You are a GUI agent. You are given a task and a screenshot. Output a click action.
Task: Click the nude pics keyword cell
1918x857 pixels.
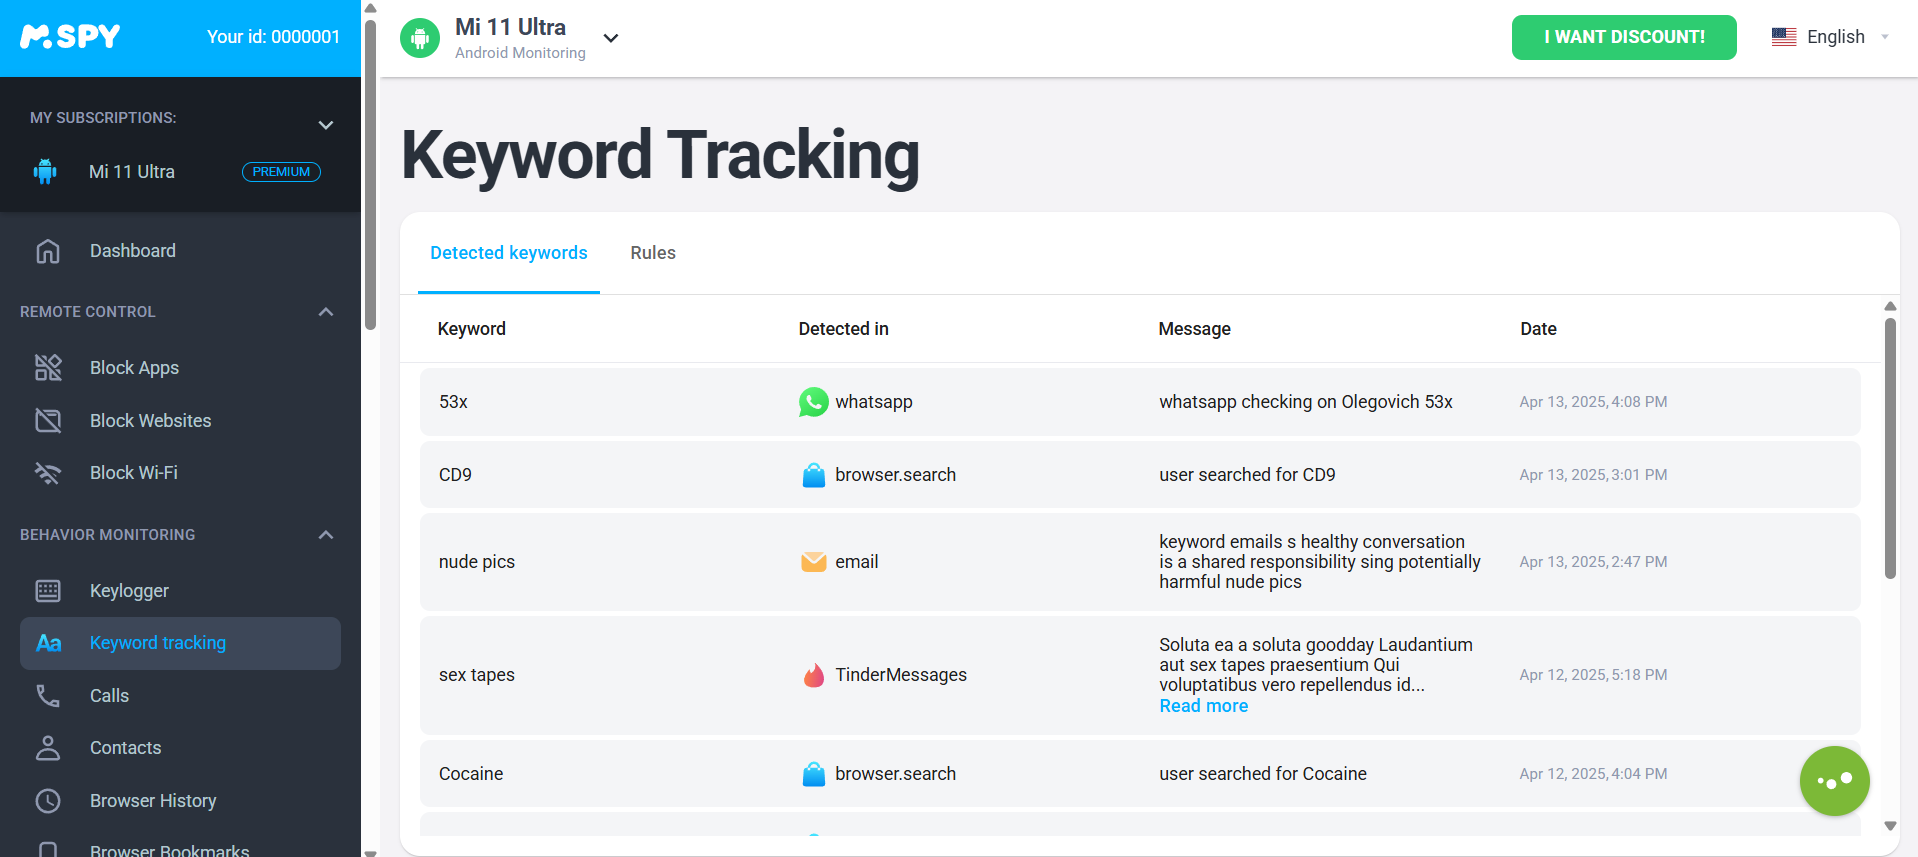[x=477, y=562]
